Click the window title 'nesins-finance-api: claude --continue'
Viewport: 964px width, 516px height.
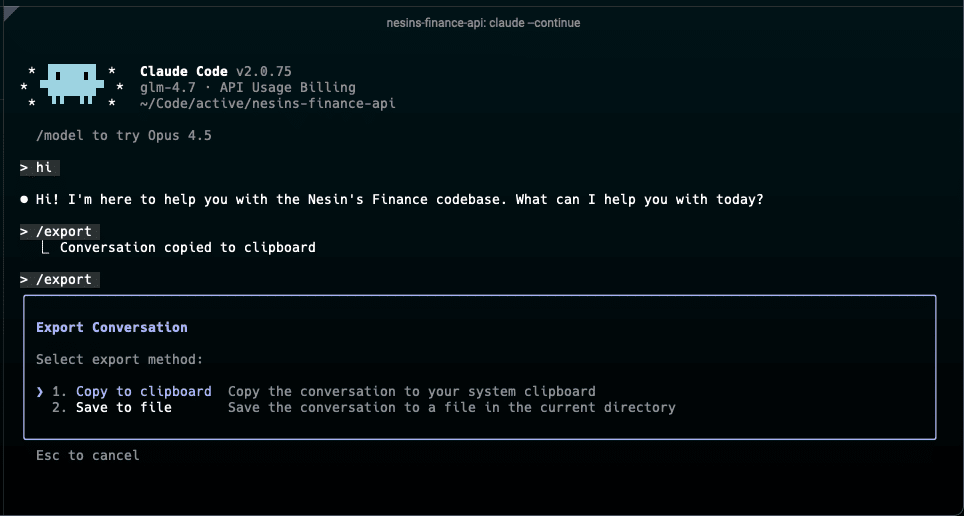point(482,22)
